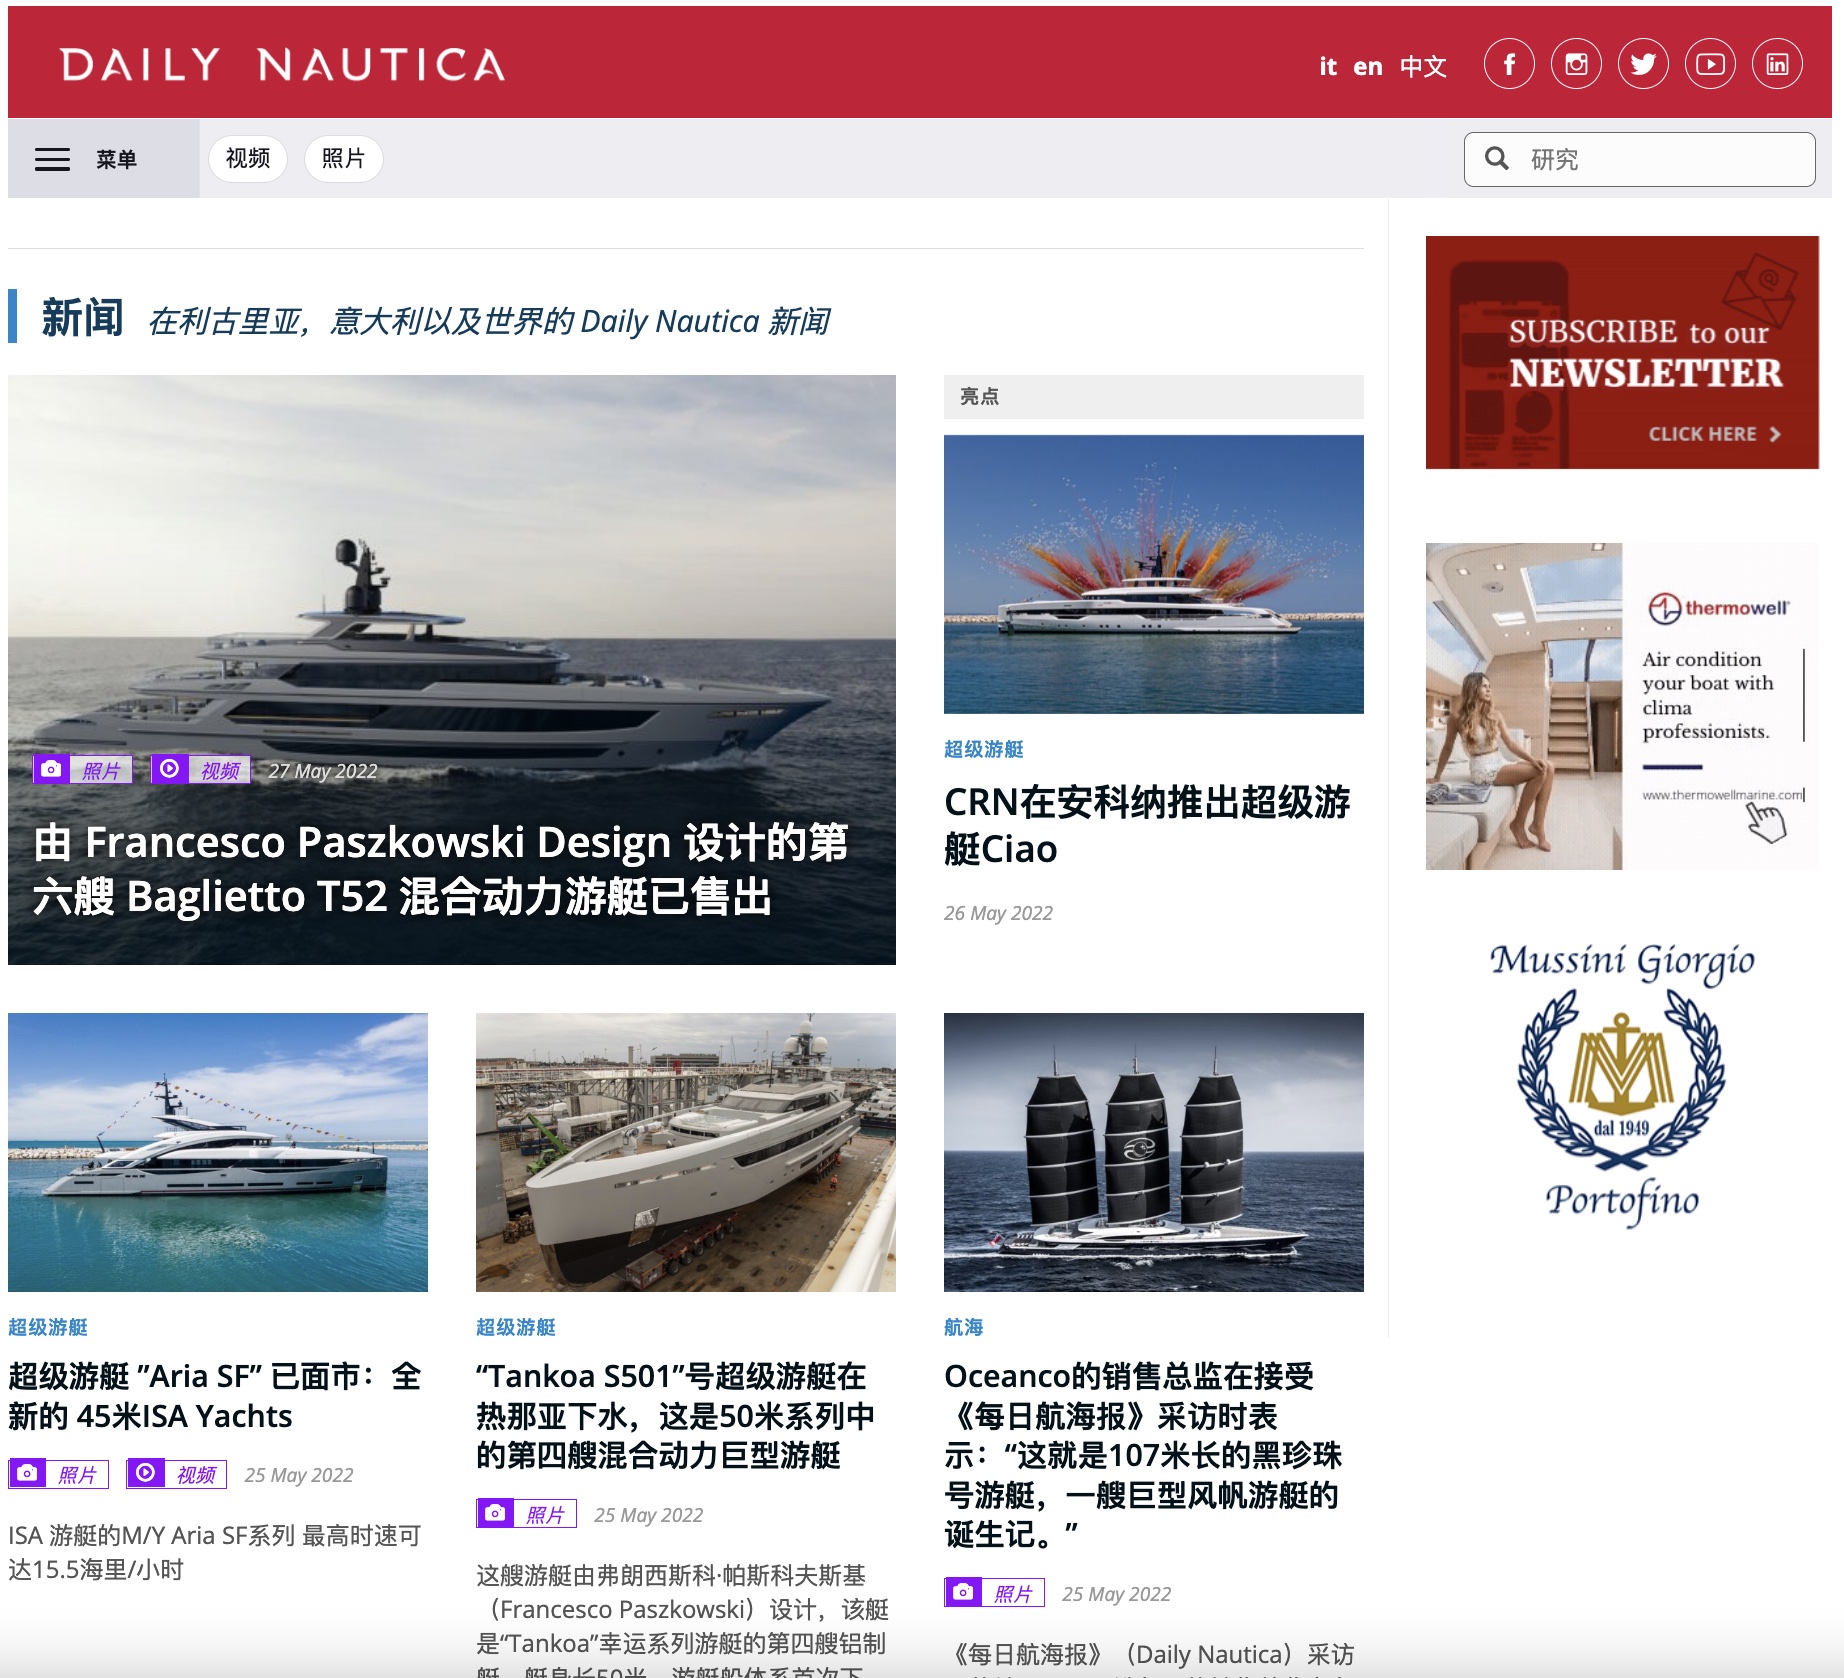
Task: Open the YouTube social icon
Action: tap(1710, 65)
